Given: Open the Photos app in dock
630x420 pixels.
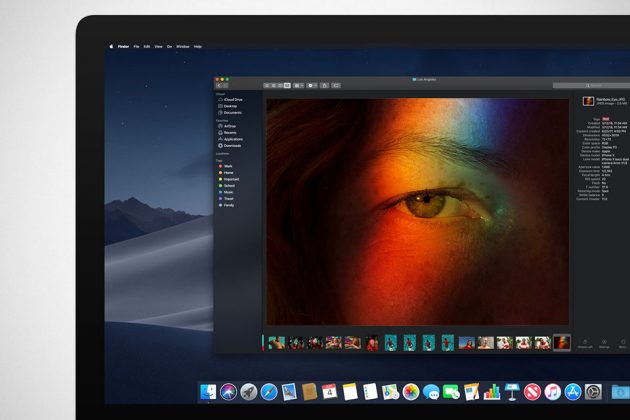Looking at the screenshot, I should 411,392.
